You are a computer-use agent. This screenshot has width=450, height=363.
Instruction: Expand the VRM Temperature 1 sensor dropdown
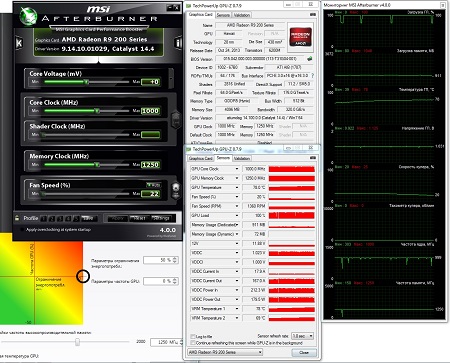[x=237, y=309]
